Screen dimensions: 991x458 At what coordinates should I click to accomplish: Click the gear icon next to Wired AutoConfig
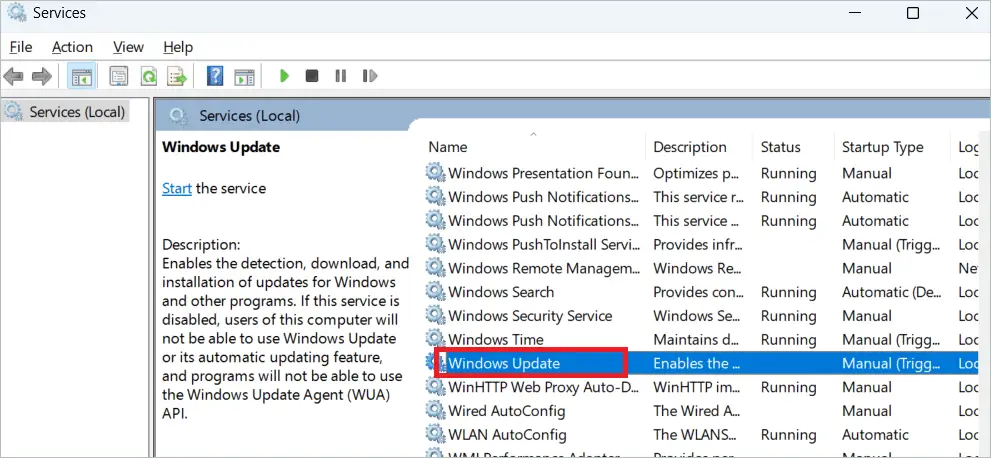(x=435, y=411)
